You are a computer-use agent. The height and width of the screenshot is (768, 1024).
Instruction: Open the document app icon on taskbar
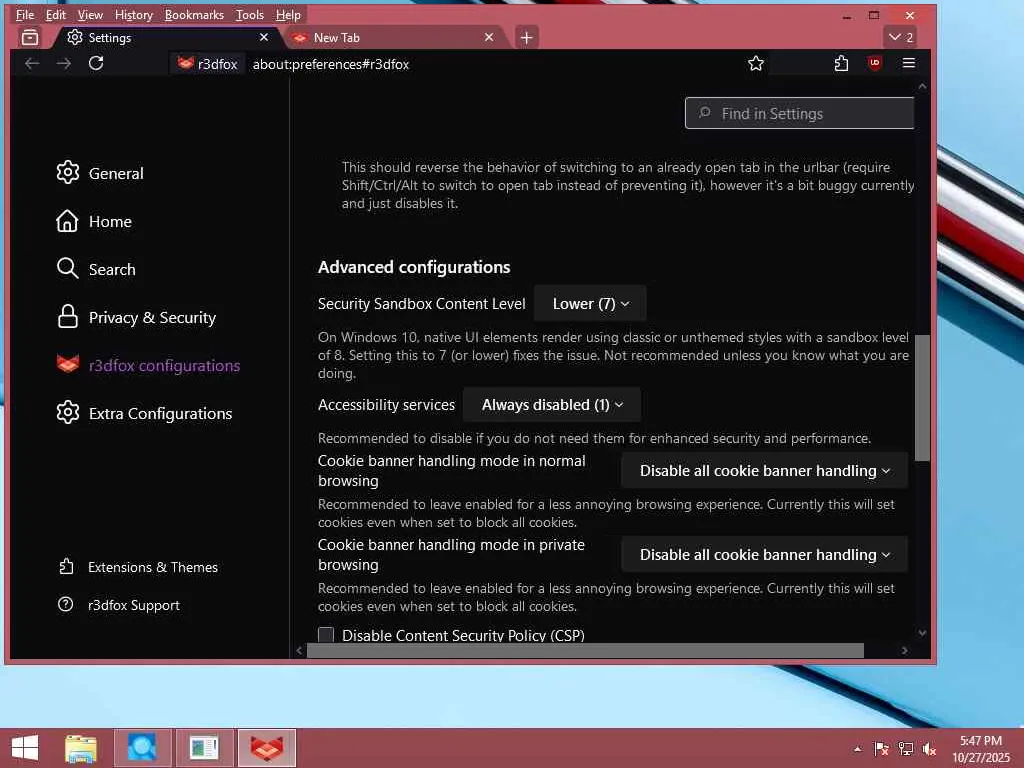[204, 748]
